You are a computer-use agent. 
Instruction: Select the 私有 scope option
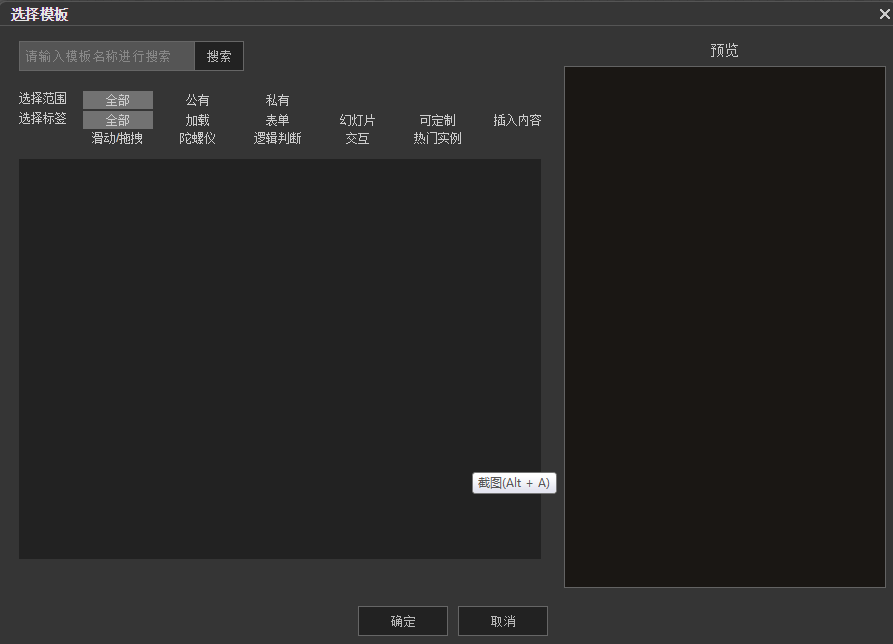point(277,100)
